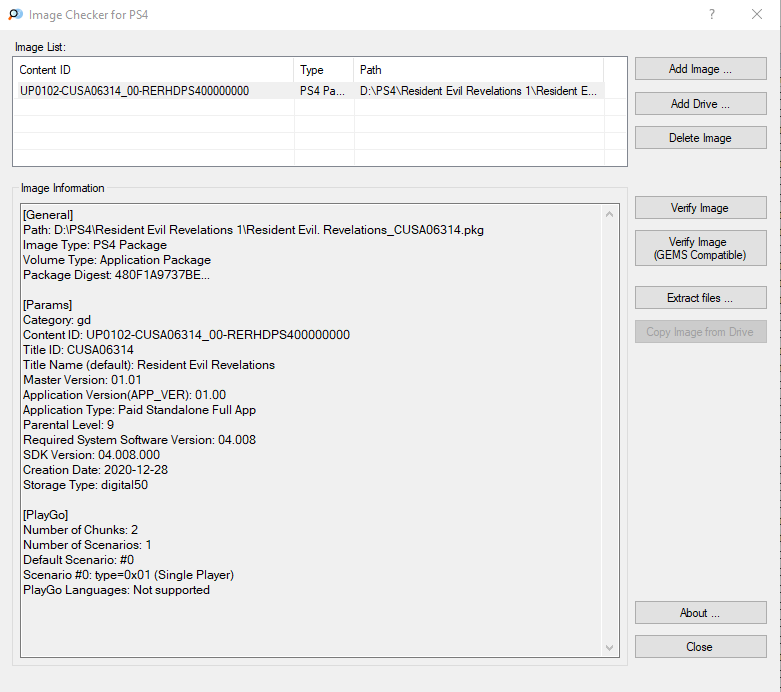Click 'Application Type: Paid Standalone Full App' line
This screenshot has width=781, height=692.
pyautogui.click(x=139, y=410)
